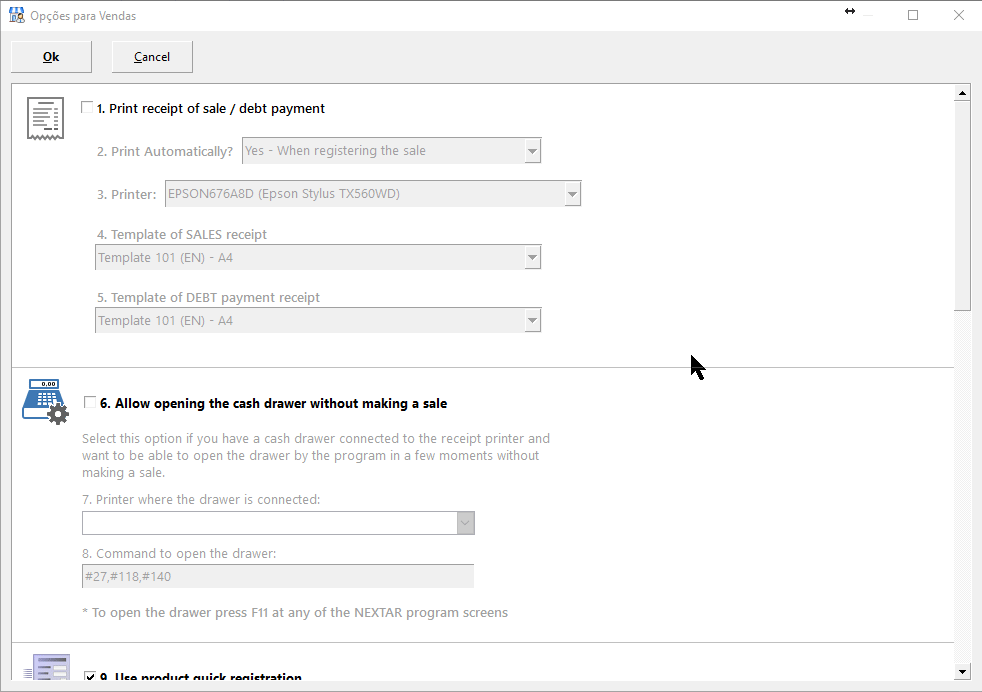Open Template of SALES receipt dropdown

(532, 257)
